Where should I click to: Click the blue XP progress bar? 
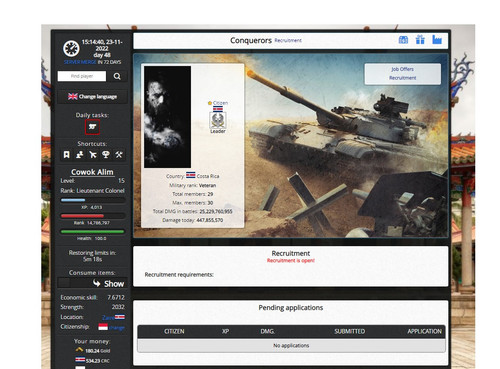coord(93,200)
